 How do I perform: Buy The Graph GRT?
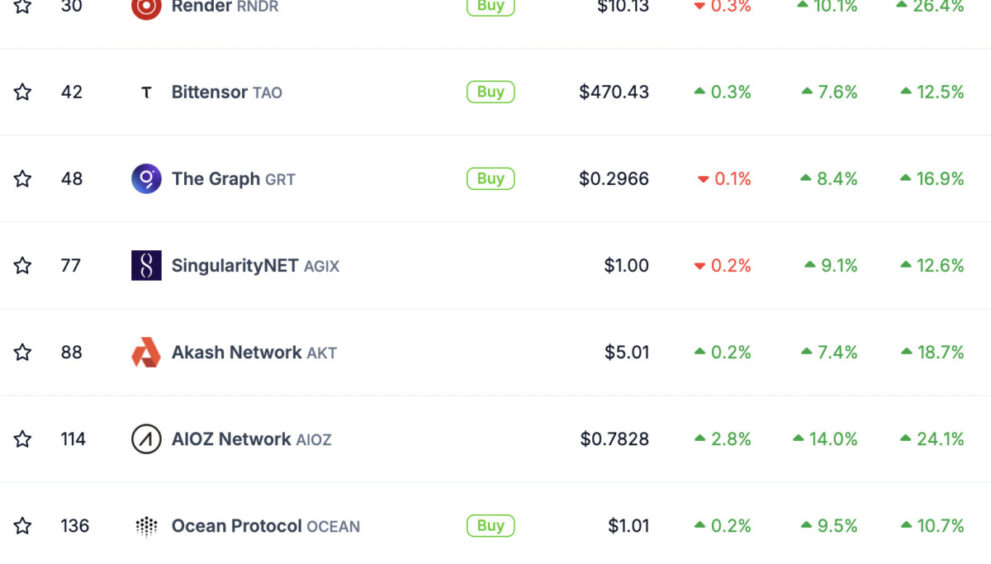[490, 179]
